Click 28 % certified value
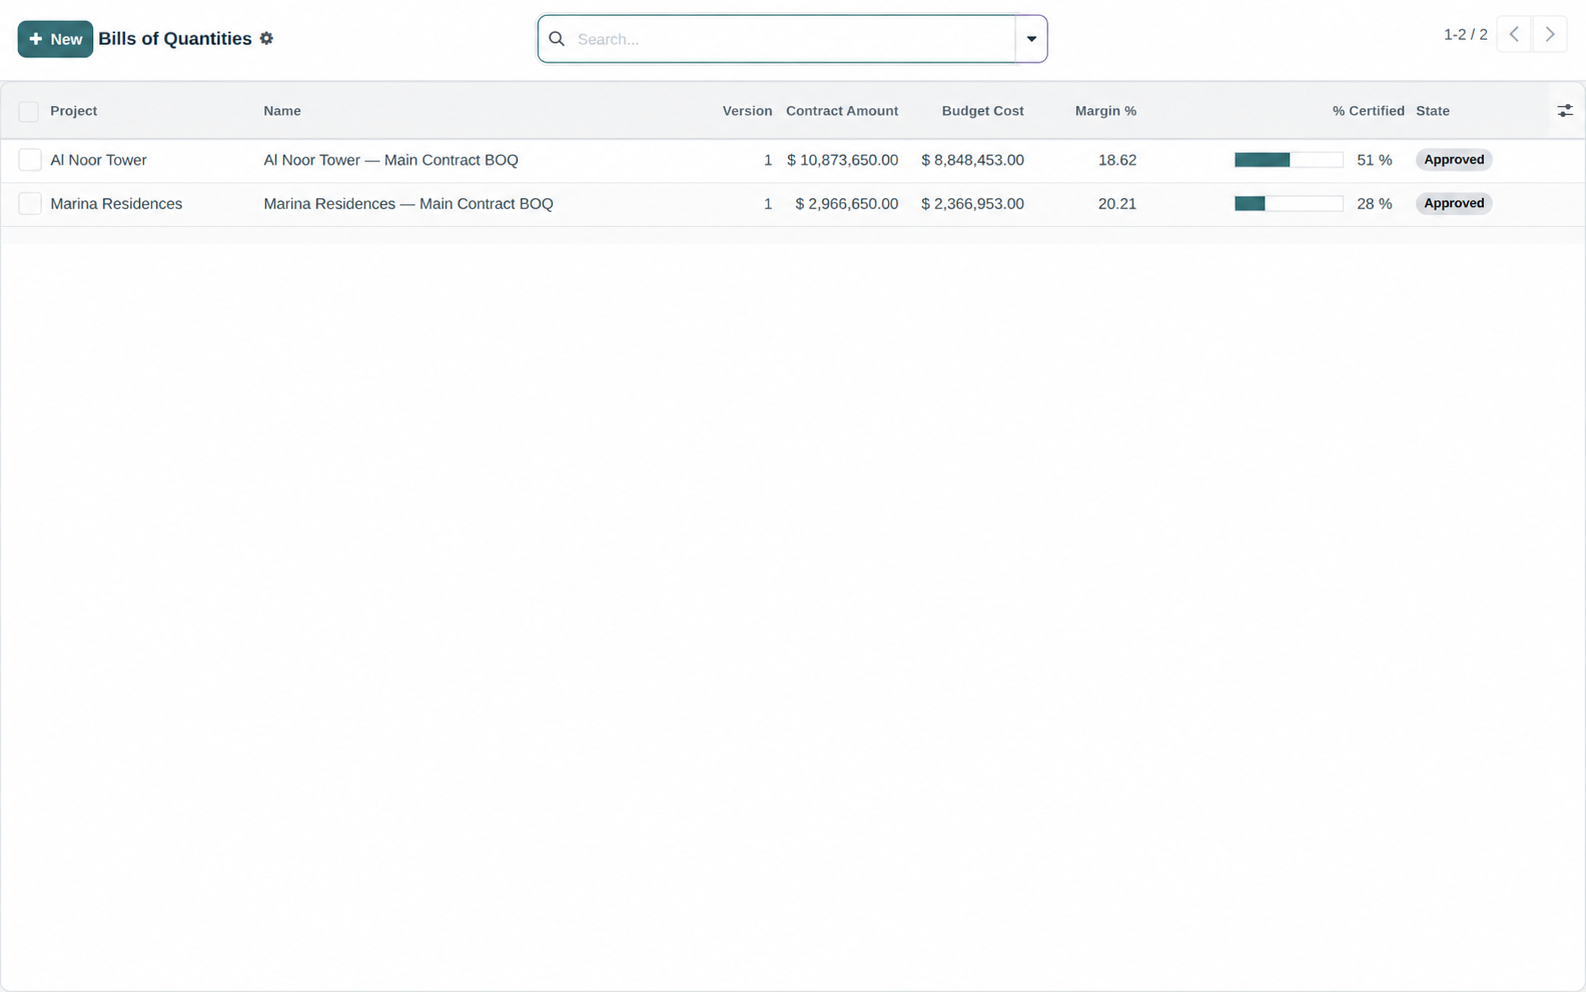Screen dimensions: 1586x992 pyautogui.click(x=1374, y=204)
